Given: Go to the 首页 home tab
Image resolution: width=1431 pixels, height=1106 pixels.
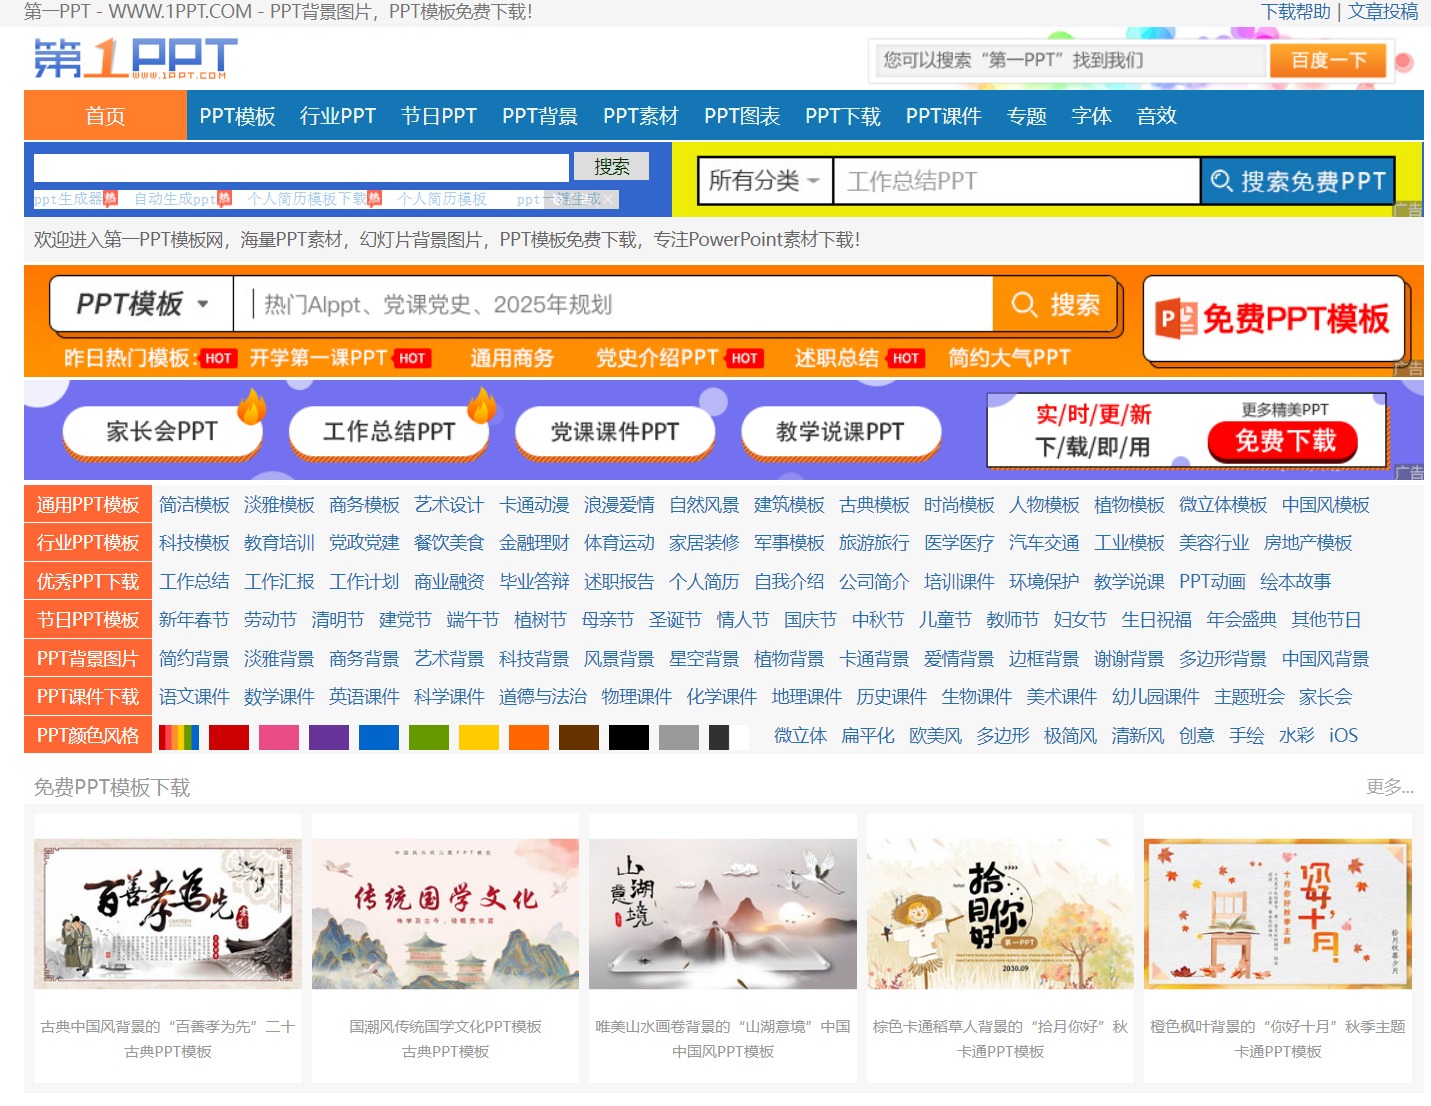Looking at the screenshot, I should pyautogui.click(x=105, y=116).
